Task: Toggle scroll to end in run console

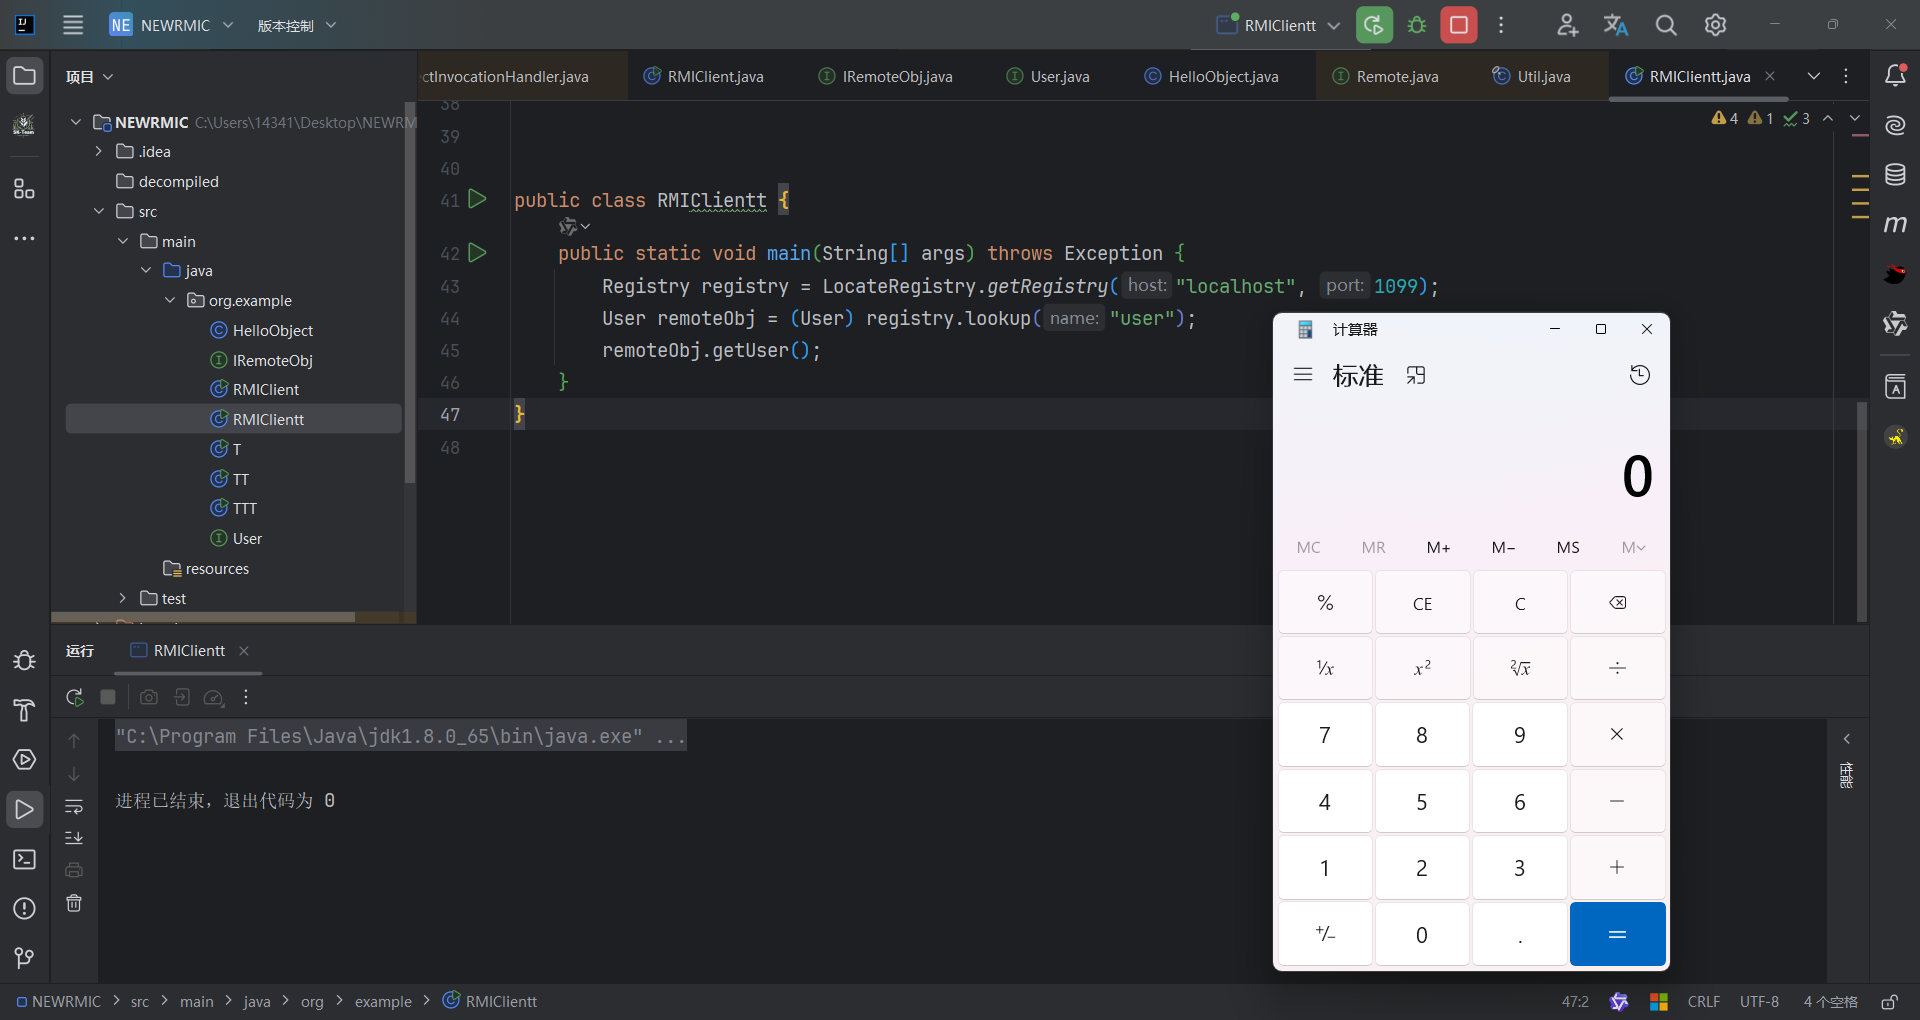Action: point(74,838)
